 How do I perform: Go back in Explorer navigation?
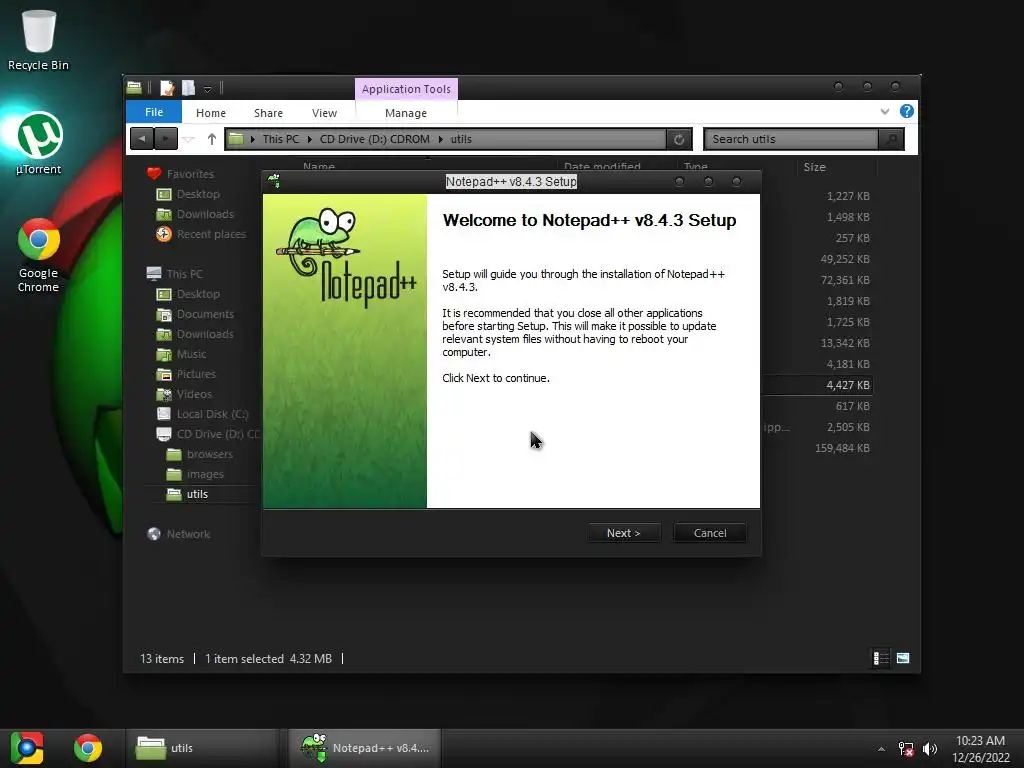[x=142, y=139]
